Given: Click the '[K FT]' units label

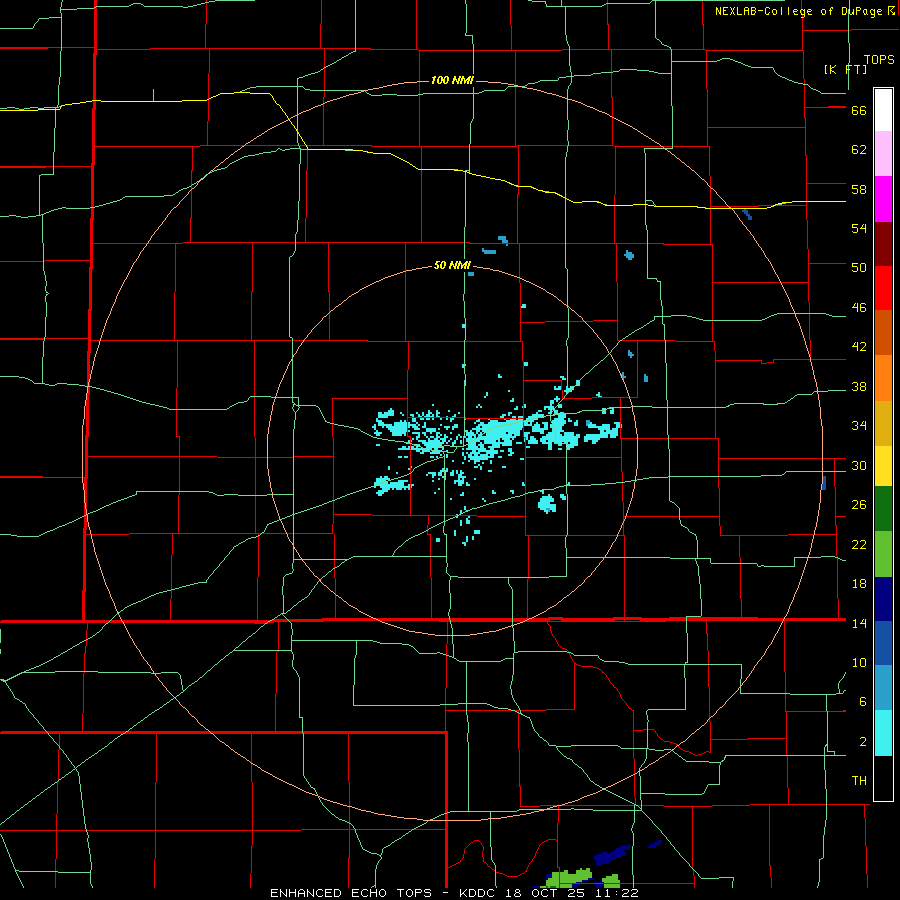Looking at the screenshot, I should pyautogui.click(x=845, y=69).
